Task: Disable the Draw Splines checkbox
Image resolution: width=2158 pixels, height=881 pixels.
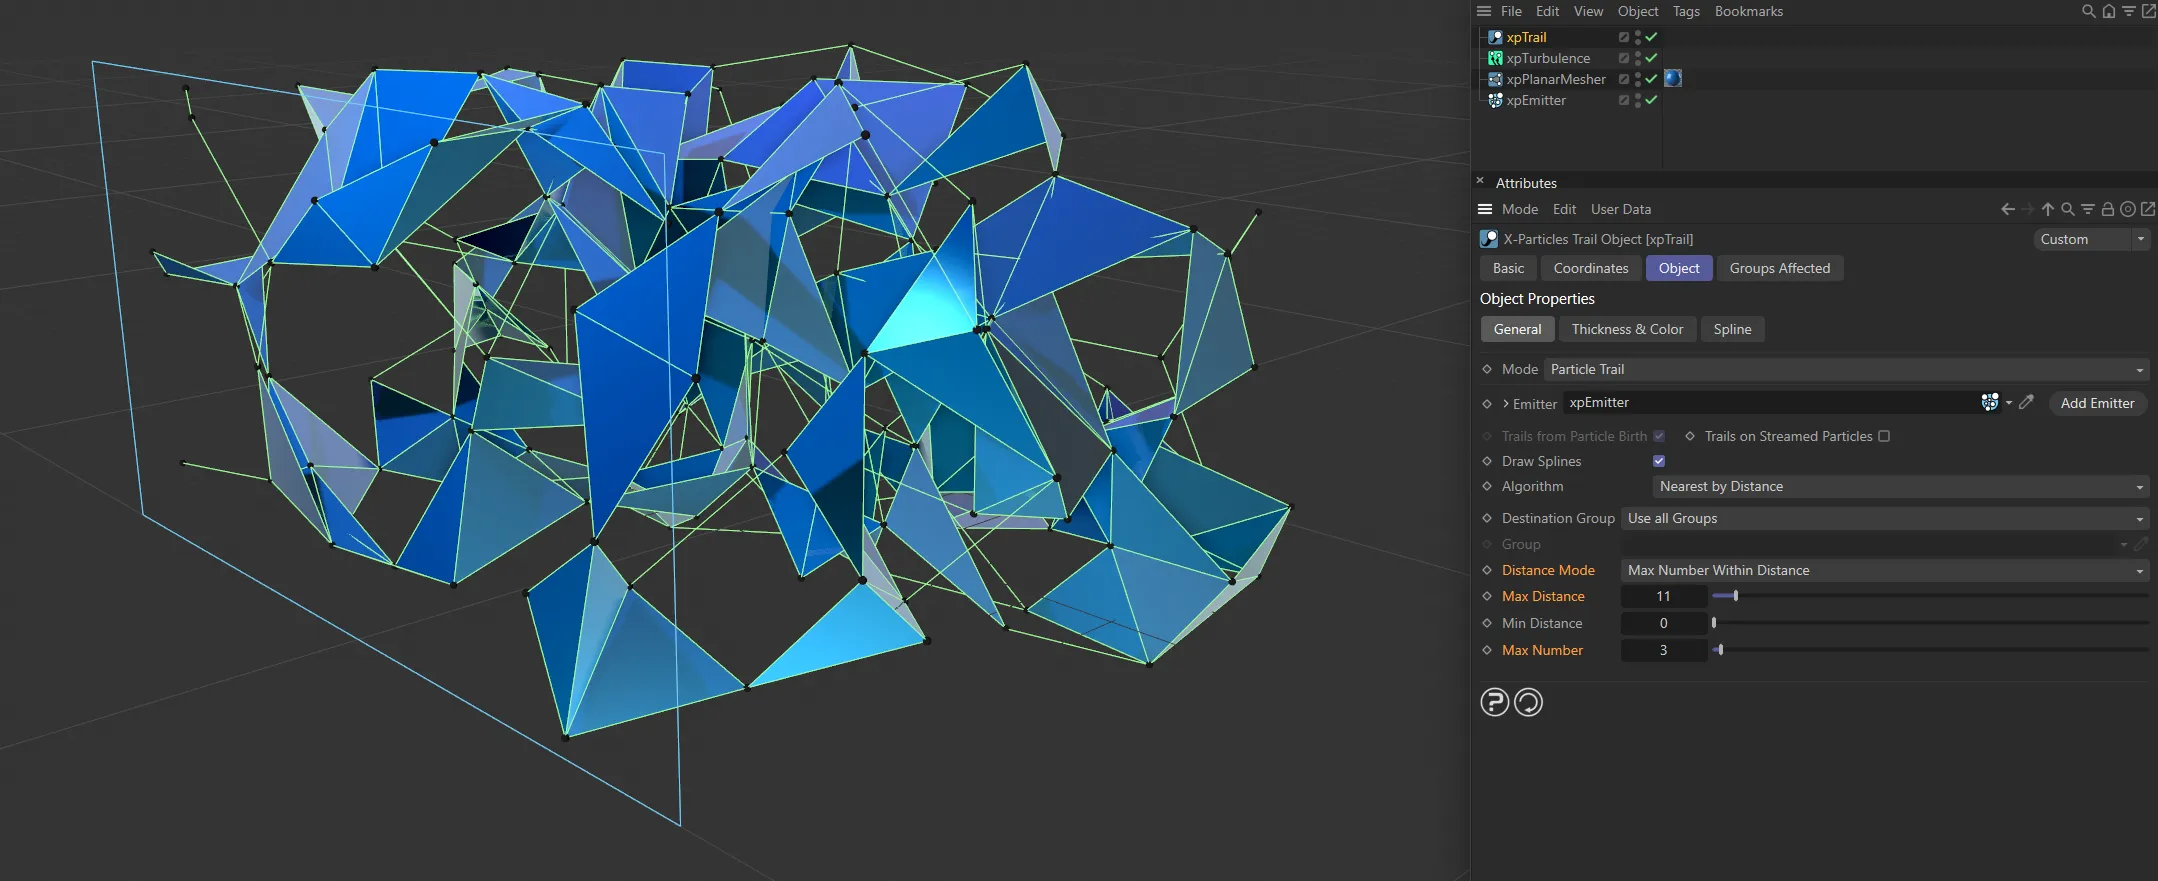Action: (x=1659, y=461)
